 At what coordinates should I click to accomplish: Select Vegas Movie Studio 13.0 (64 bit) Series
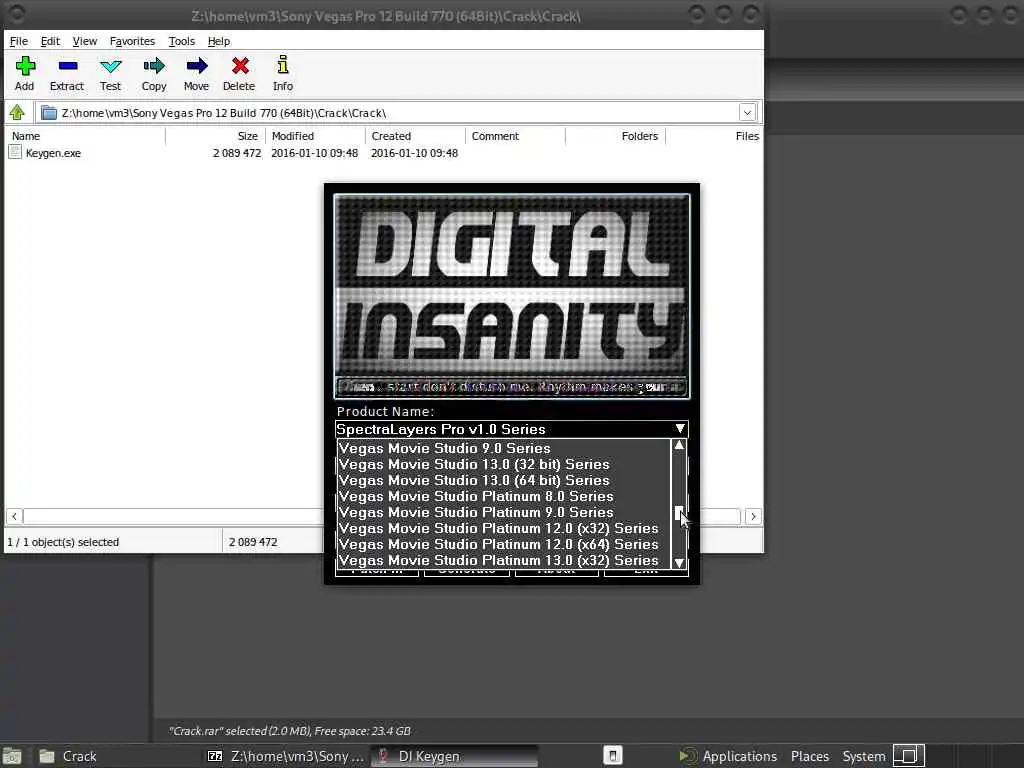coord(504,480)
